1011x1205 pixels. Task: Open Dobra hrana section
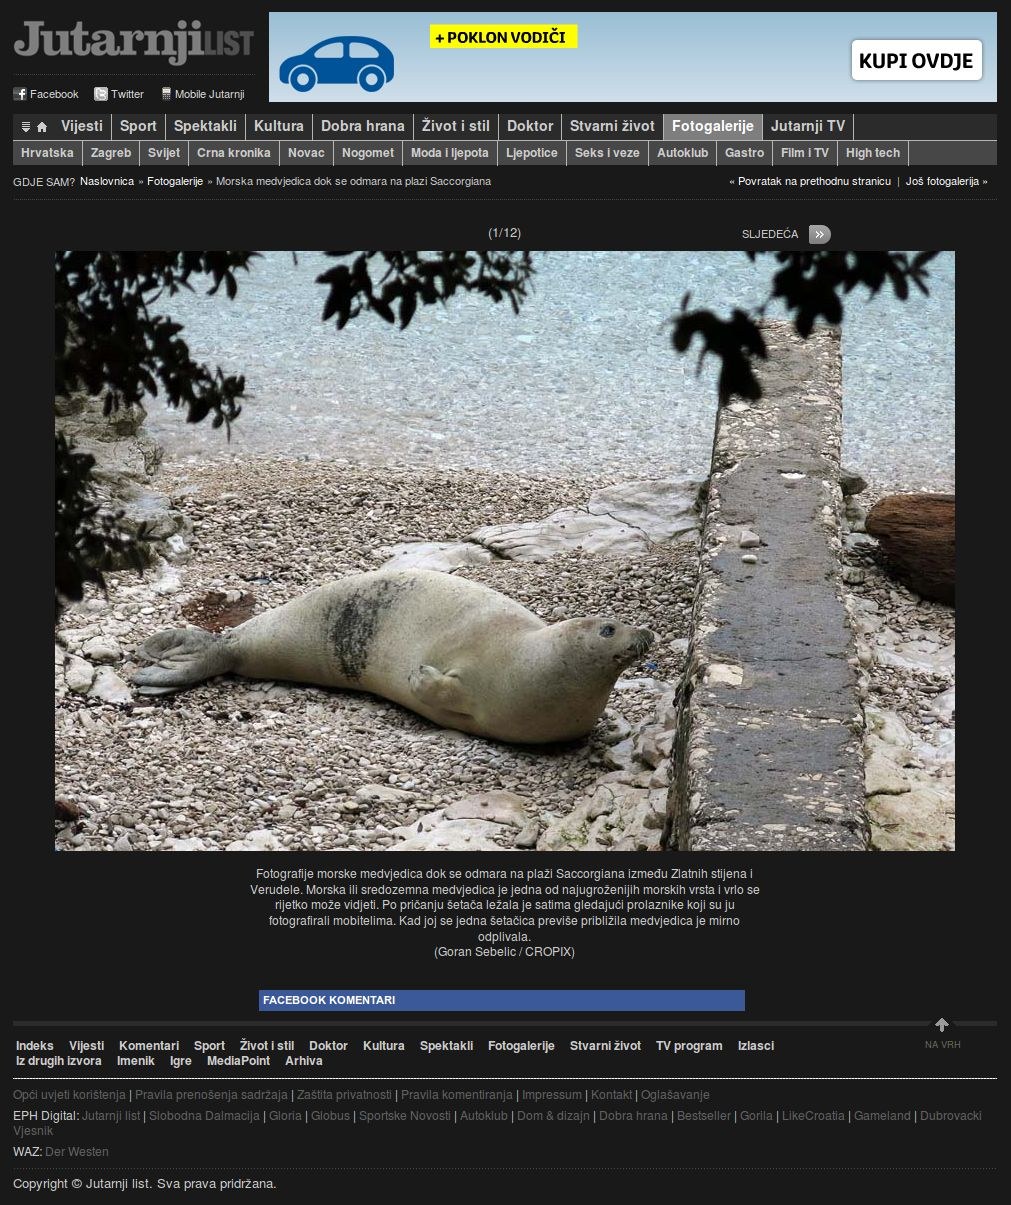[x=363, y=126]
